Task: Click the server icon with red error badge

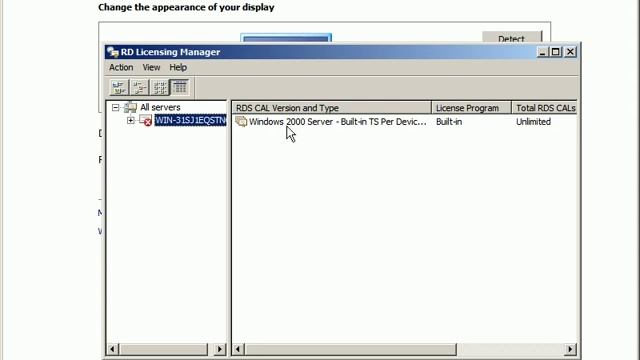Action: click(146, 120)
